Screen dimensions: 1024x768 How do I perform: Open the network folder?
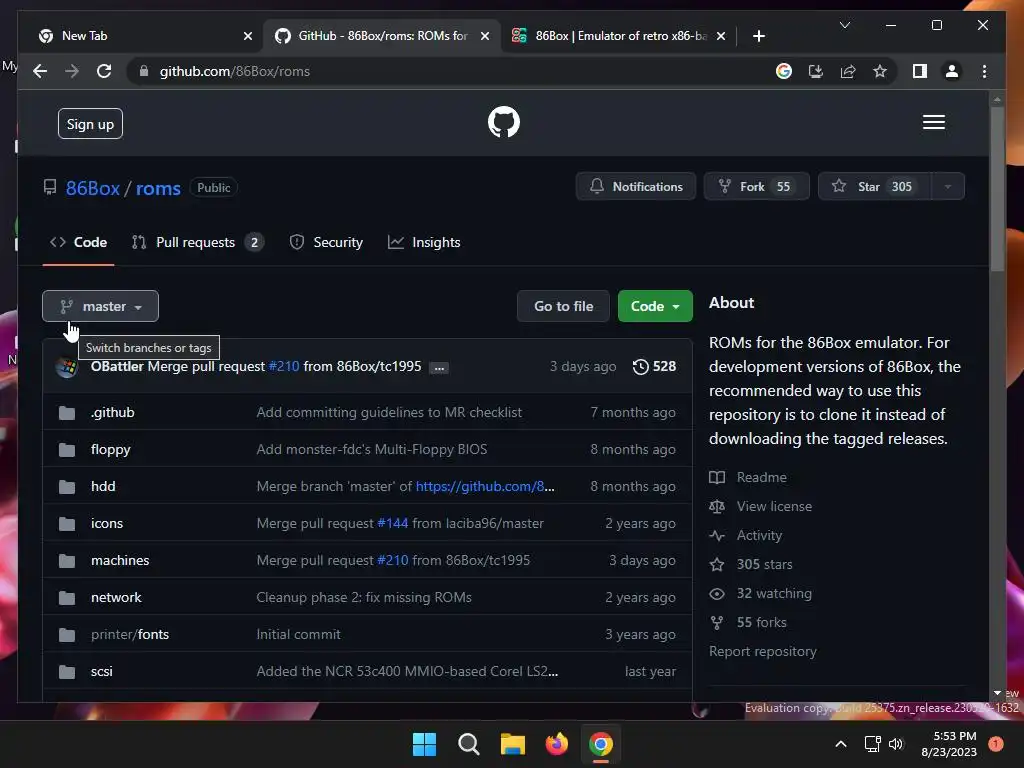(x=116, y=598)
